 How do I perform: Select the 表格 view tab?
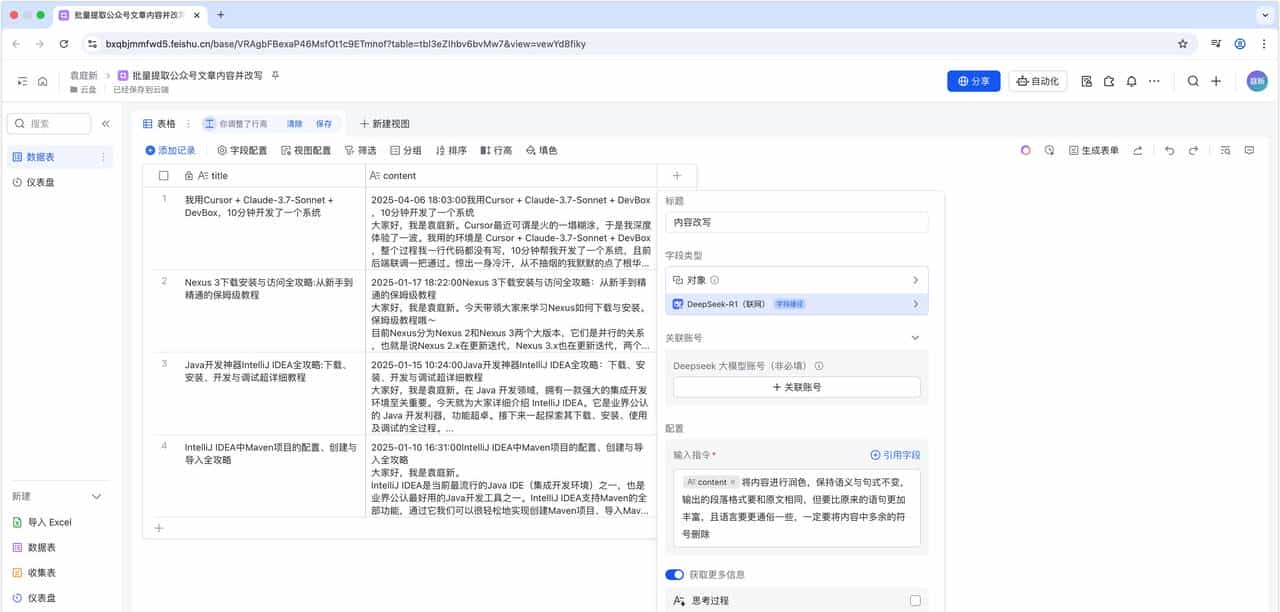pyautogui.click(x=166, y=123)
